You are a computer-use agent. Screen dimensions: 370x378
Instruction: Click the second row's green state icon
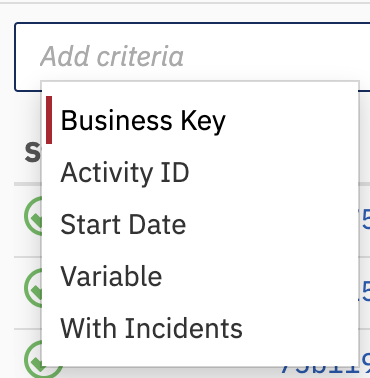[33, 288]
